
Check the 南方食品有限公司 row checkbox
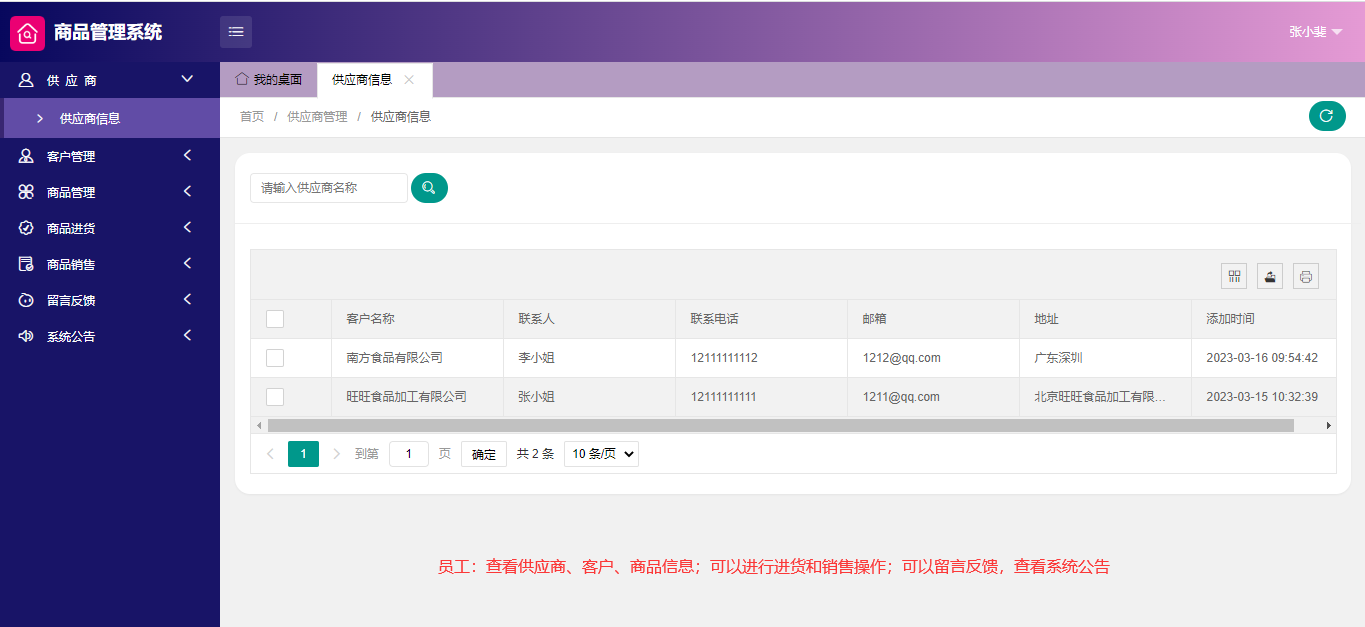[275, 358]
